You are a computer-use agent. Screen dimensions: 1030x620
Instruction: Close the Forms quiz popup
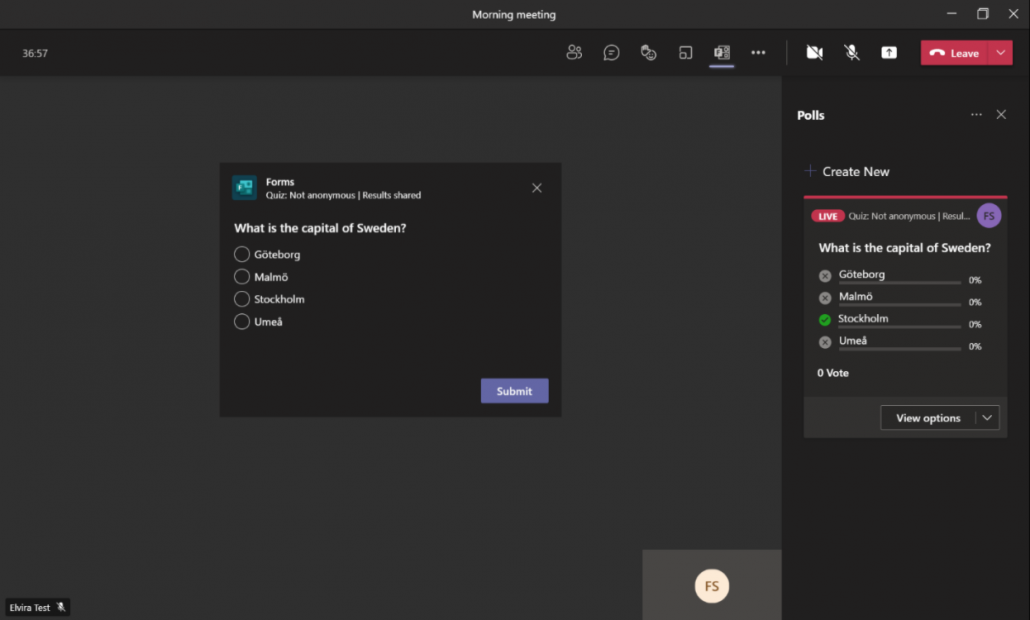tap(537, 188)
